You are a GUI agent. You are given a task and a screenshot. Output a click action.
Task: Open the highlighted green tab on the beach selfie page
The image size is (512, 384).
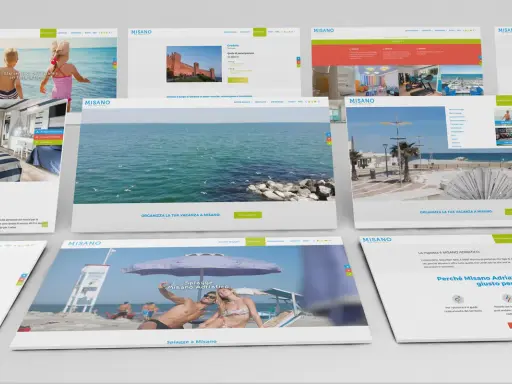coord(255,241)
